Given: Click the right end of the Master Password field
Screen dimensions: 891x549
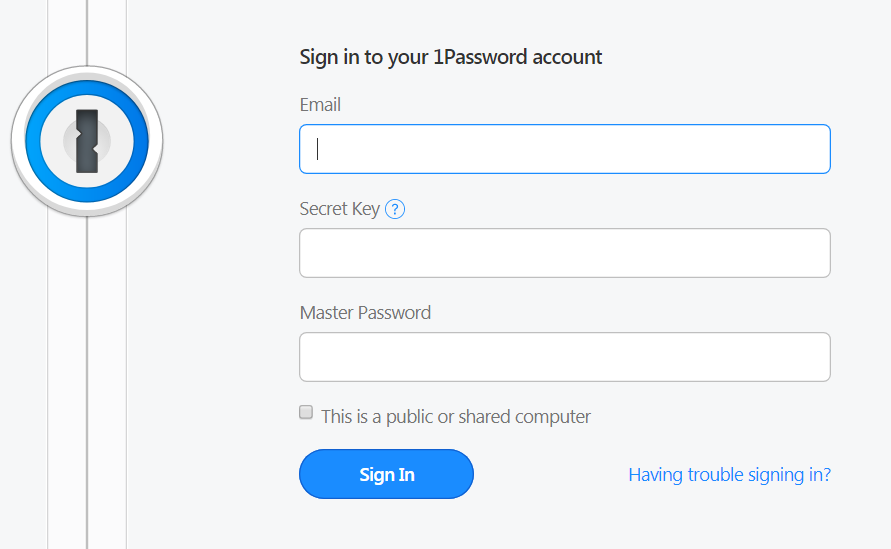Looking at the screenshot, I should click(813, 357).
